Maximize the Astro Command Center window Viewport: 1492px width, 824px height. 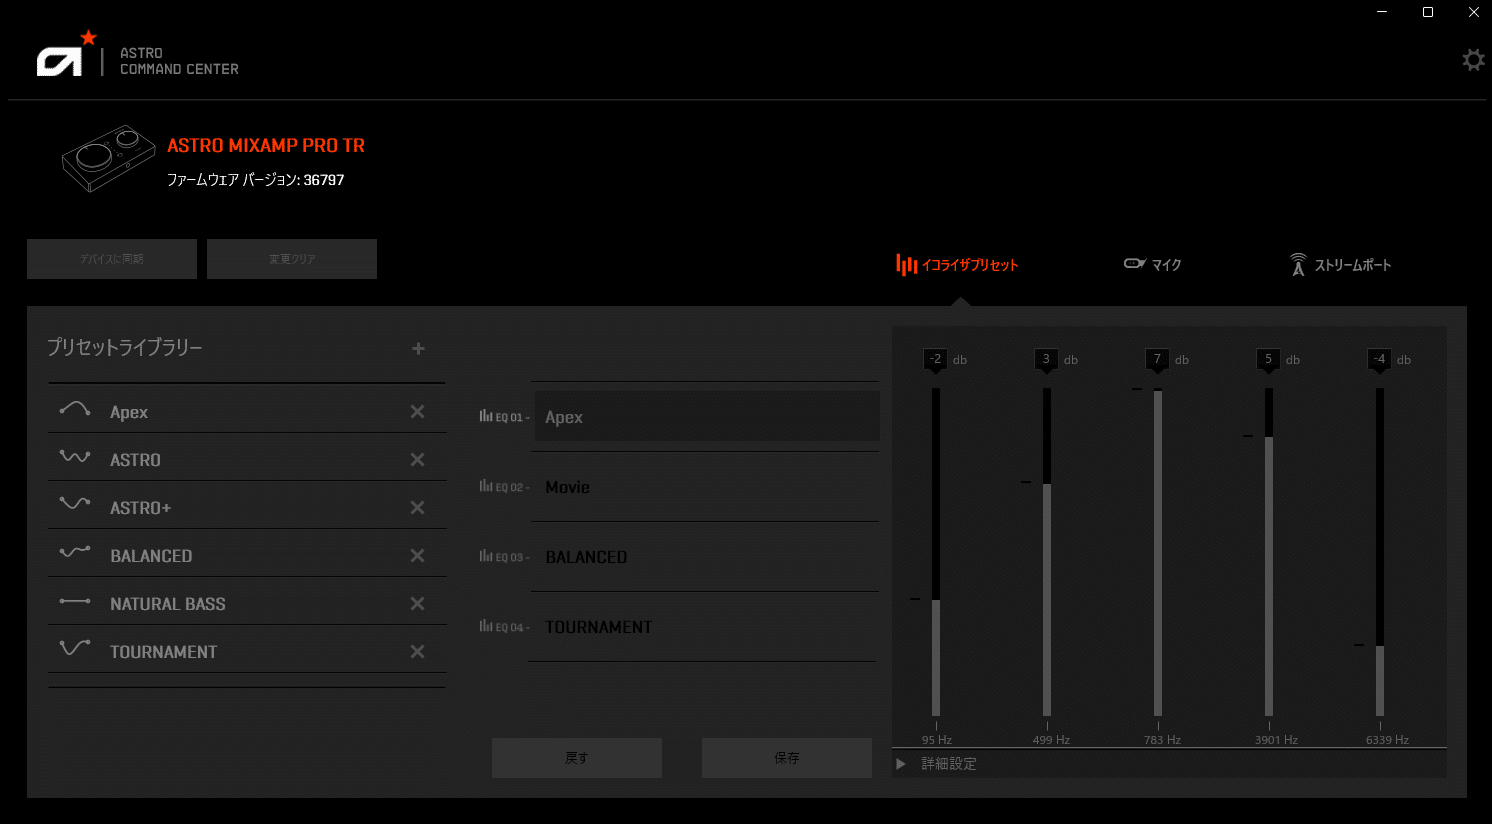(1428, 12)
